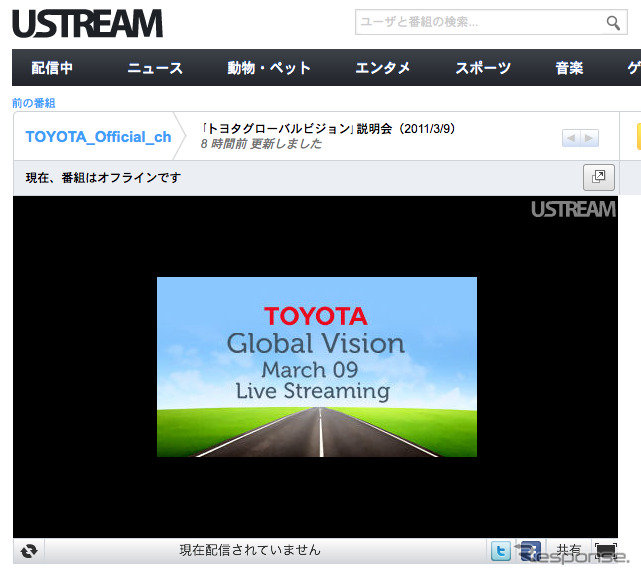Share on Twitter icon
641x576 pixels.
501,551
